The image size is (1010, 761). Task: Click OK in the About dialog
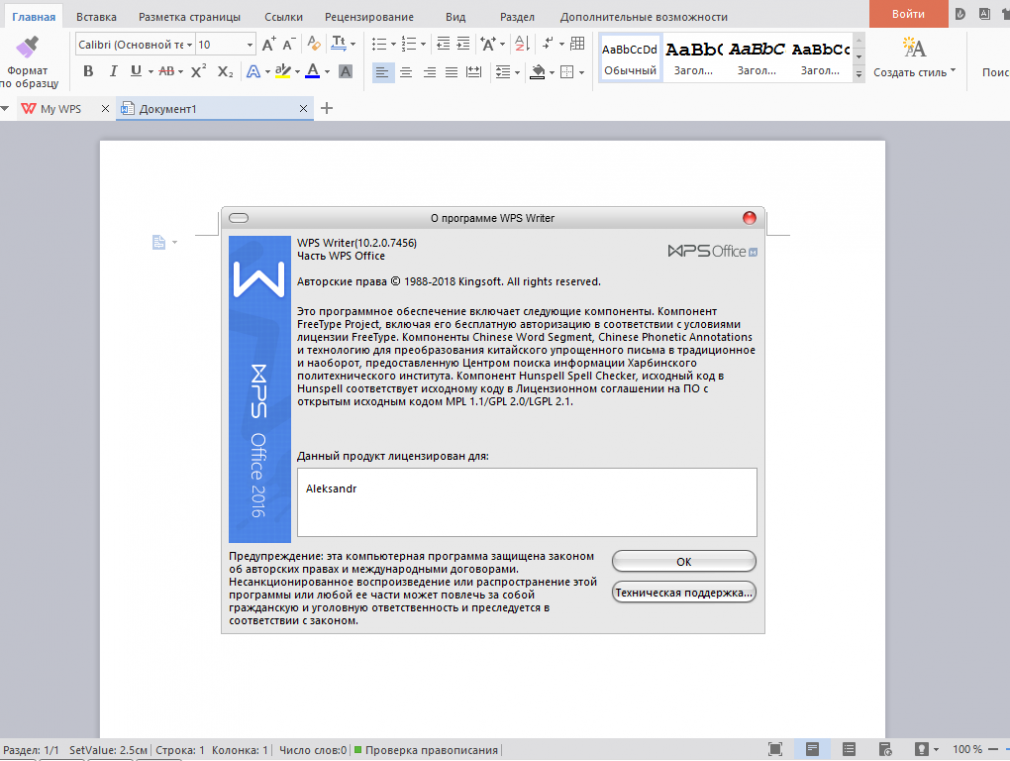(x=683, y=562)
